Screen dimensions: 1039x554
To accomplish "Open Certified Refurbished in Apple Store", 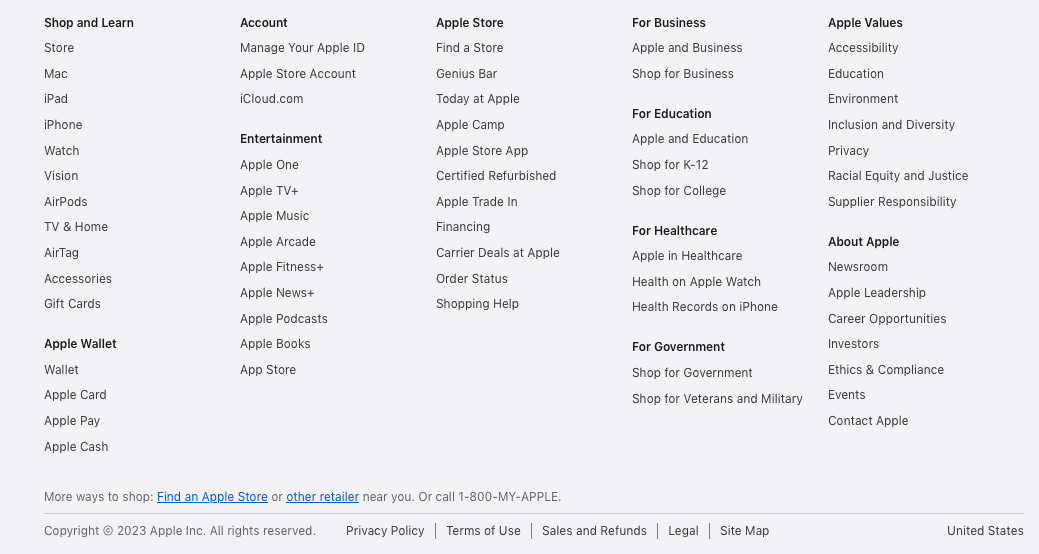I will (496, 176).
